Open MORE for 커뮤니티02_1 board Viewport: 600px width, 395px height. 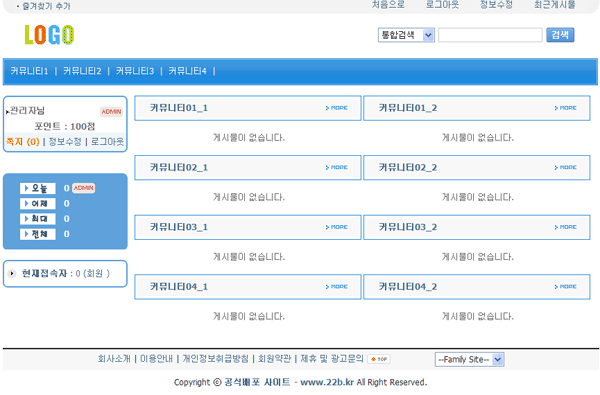point(336,167)
